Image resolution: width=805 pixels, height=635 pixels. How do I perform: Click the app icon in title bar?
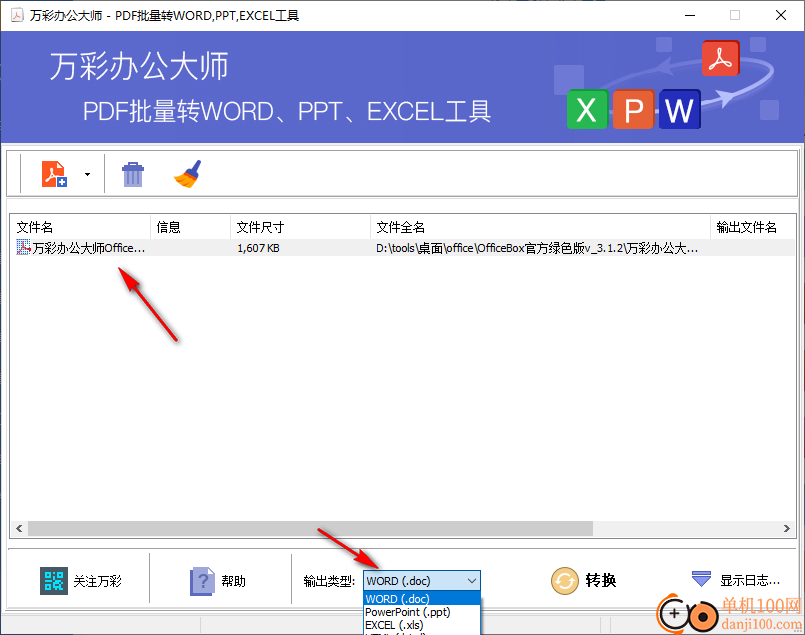17,15
